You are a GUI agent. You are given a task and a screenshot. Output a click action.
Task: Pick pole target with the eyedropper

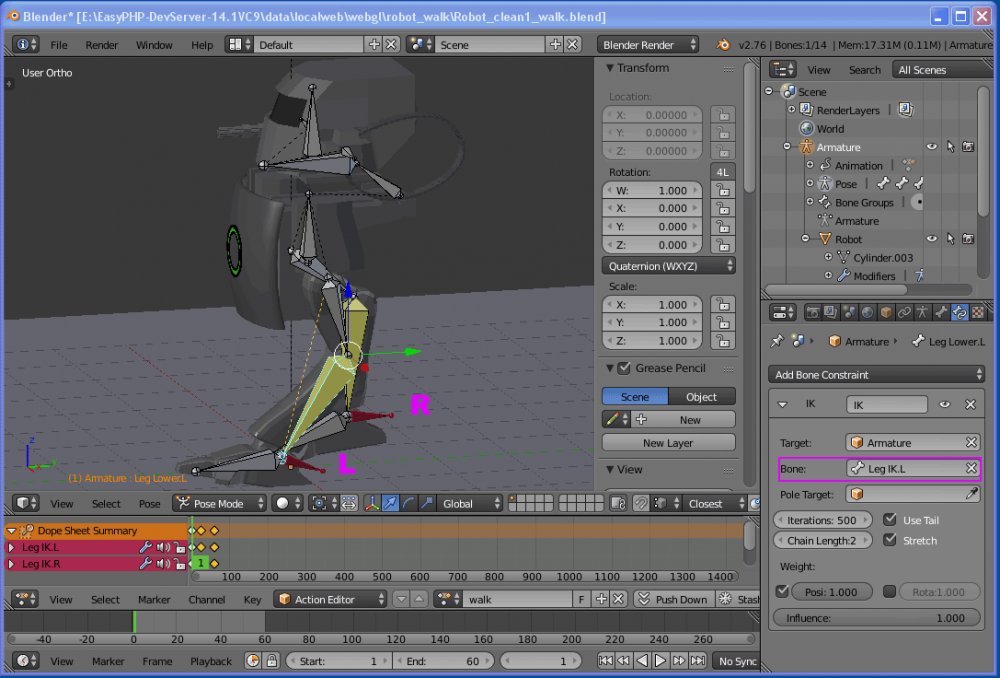coord(971,494)
